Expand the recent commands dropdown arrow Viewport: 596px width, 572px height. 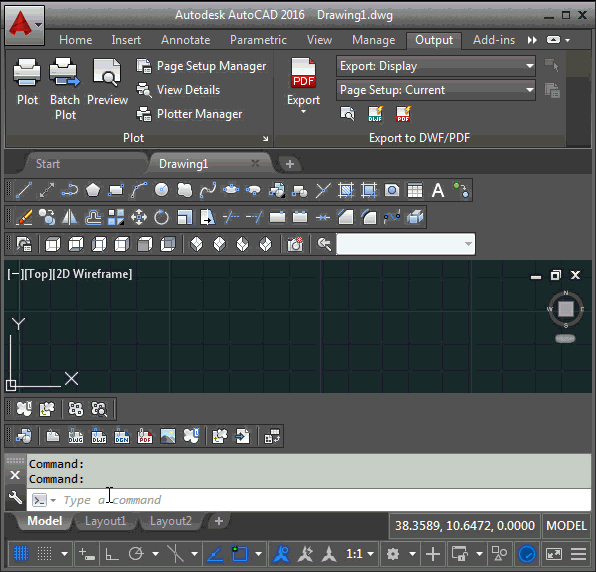point(53,500)
